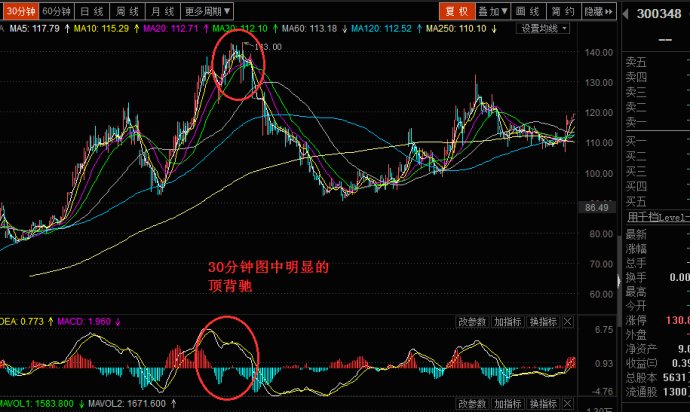Click the 卖五 order row
Viewport: 690px width, 412px height.
coord(657,62)
